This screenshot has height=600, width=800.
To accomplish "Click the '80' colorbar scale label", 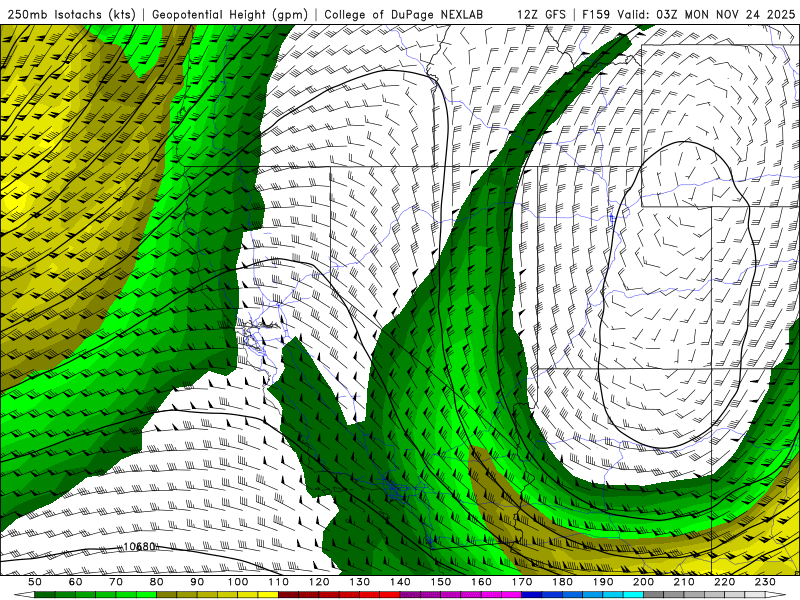I will tap(156, 582).
